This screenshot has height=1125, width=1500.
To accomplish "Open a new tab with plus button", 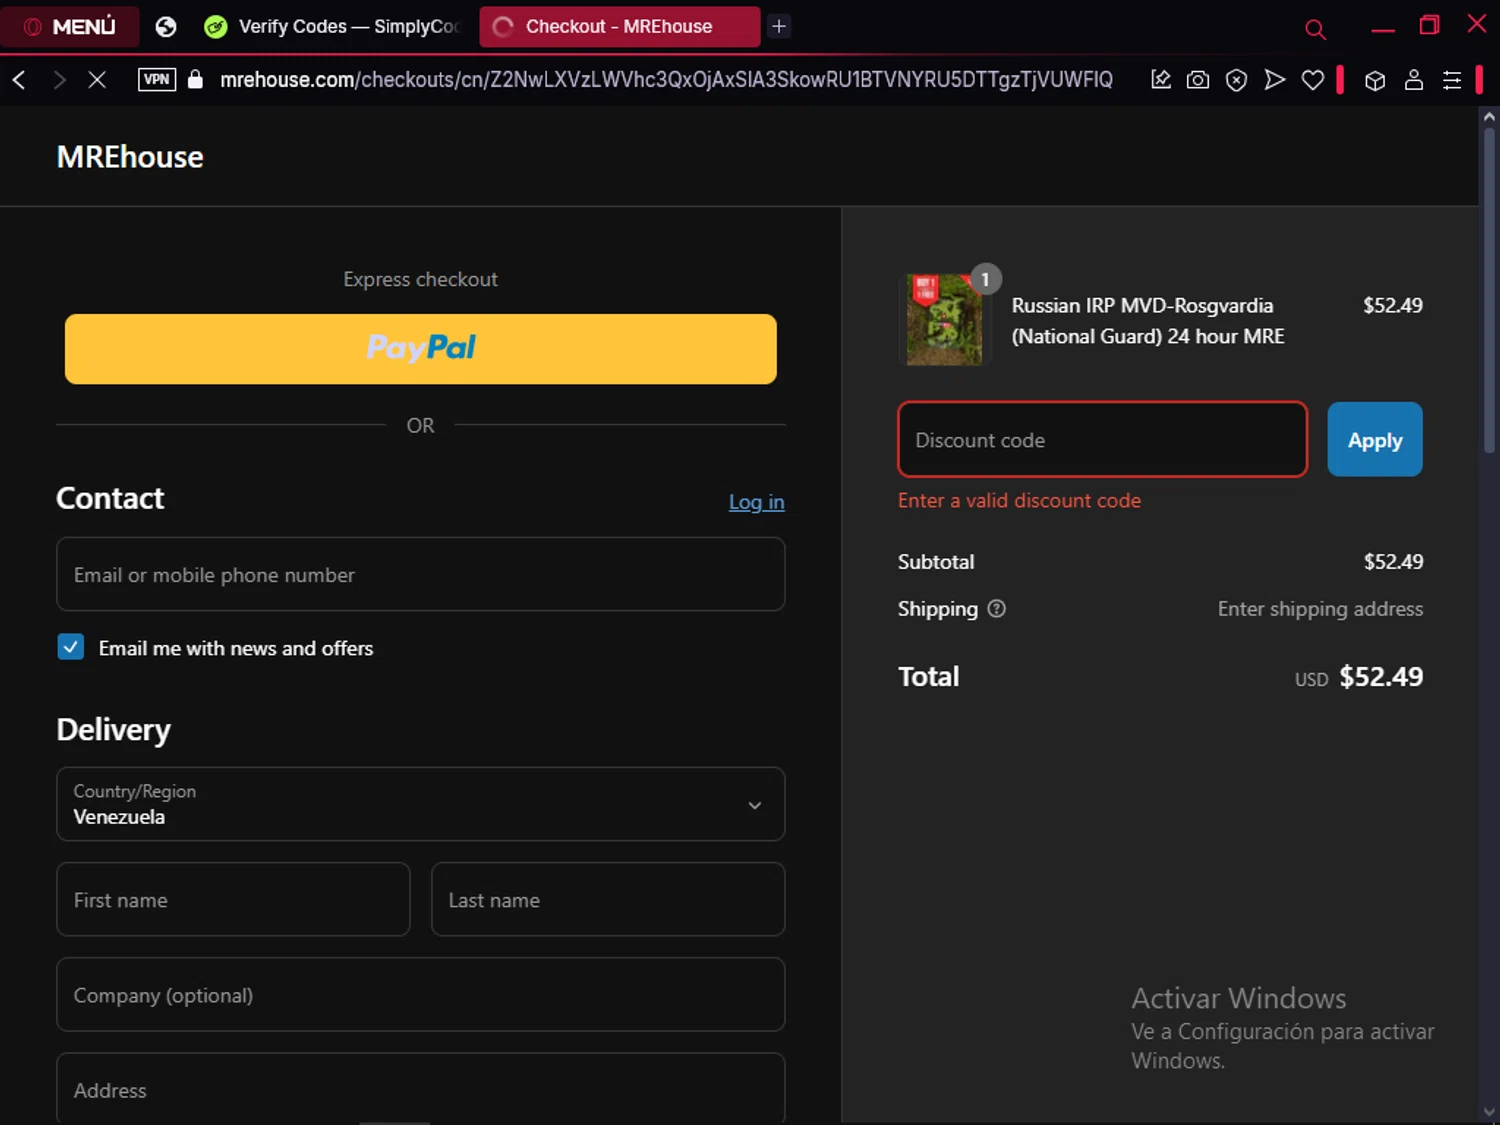I will click(x=779, y=27).
